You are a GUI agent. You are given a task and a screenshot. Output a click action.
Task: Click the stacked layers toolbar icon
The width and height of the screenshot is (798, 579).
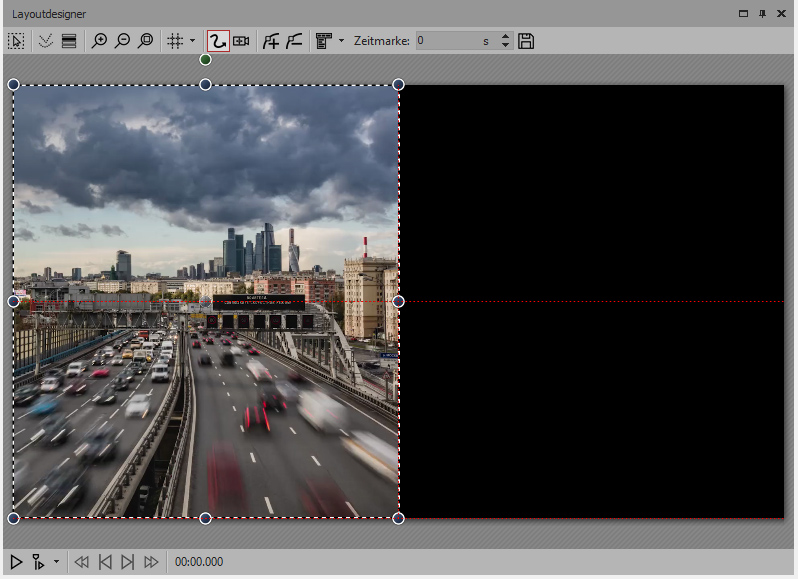click(x=69, y=41)
